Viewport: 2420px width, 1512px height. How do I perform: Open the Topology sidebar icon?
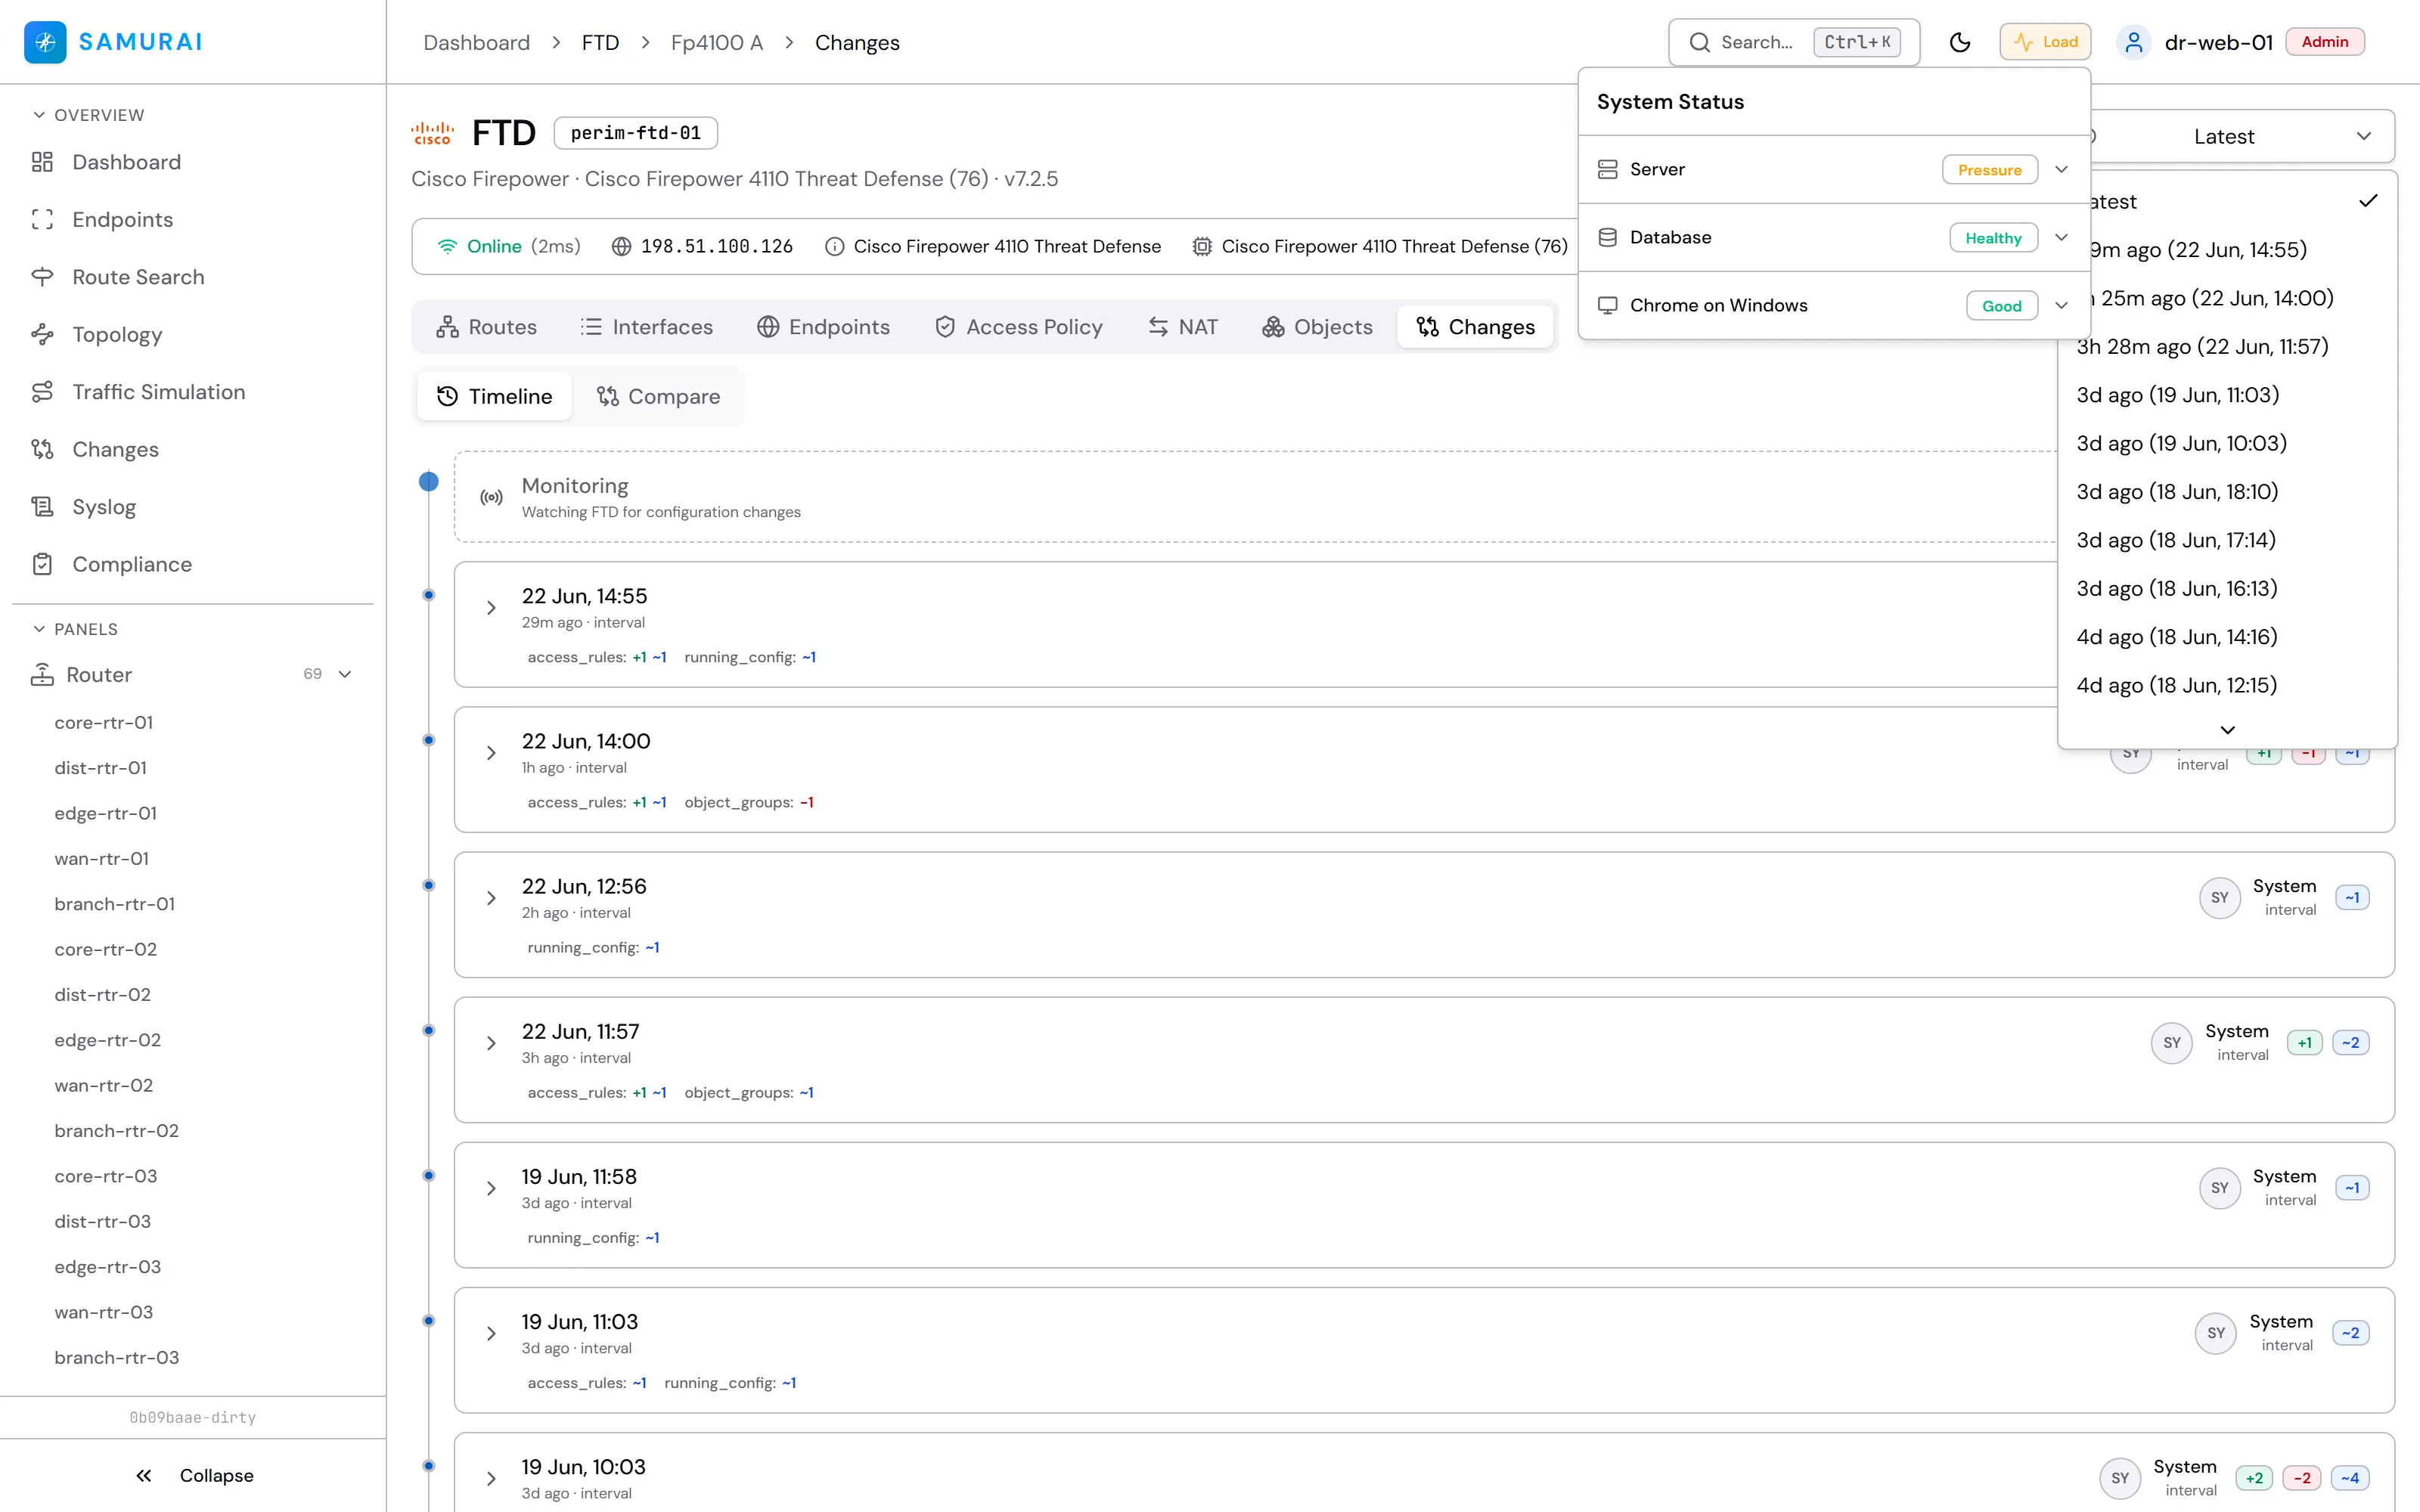[42, 335]
